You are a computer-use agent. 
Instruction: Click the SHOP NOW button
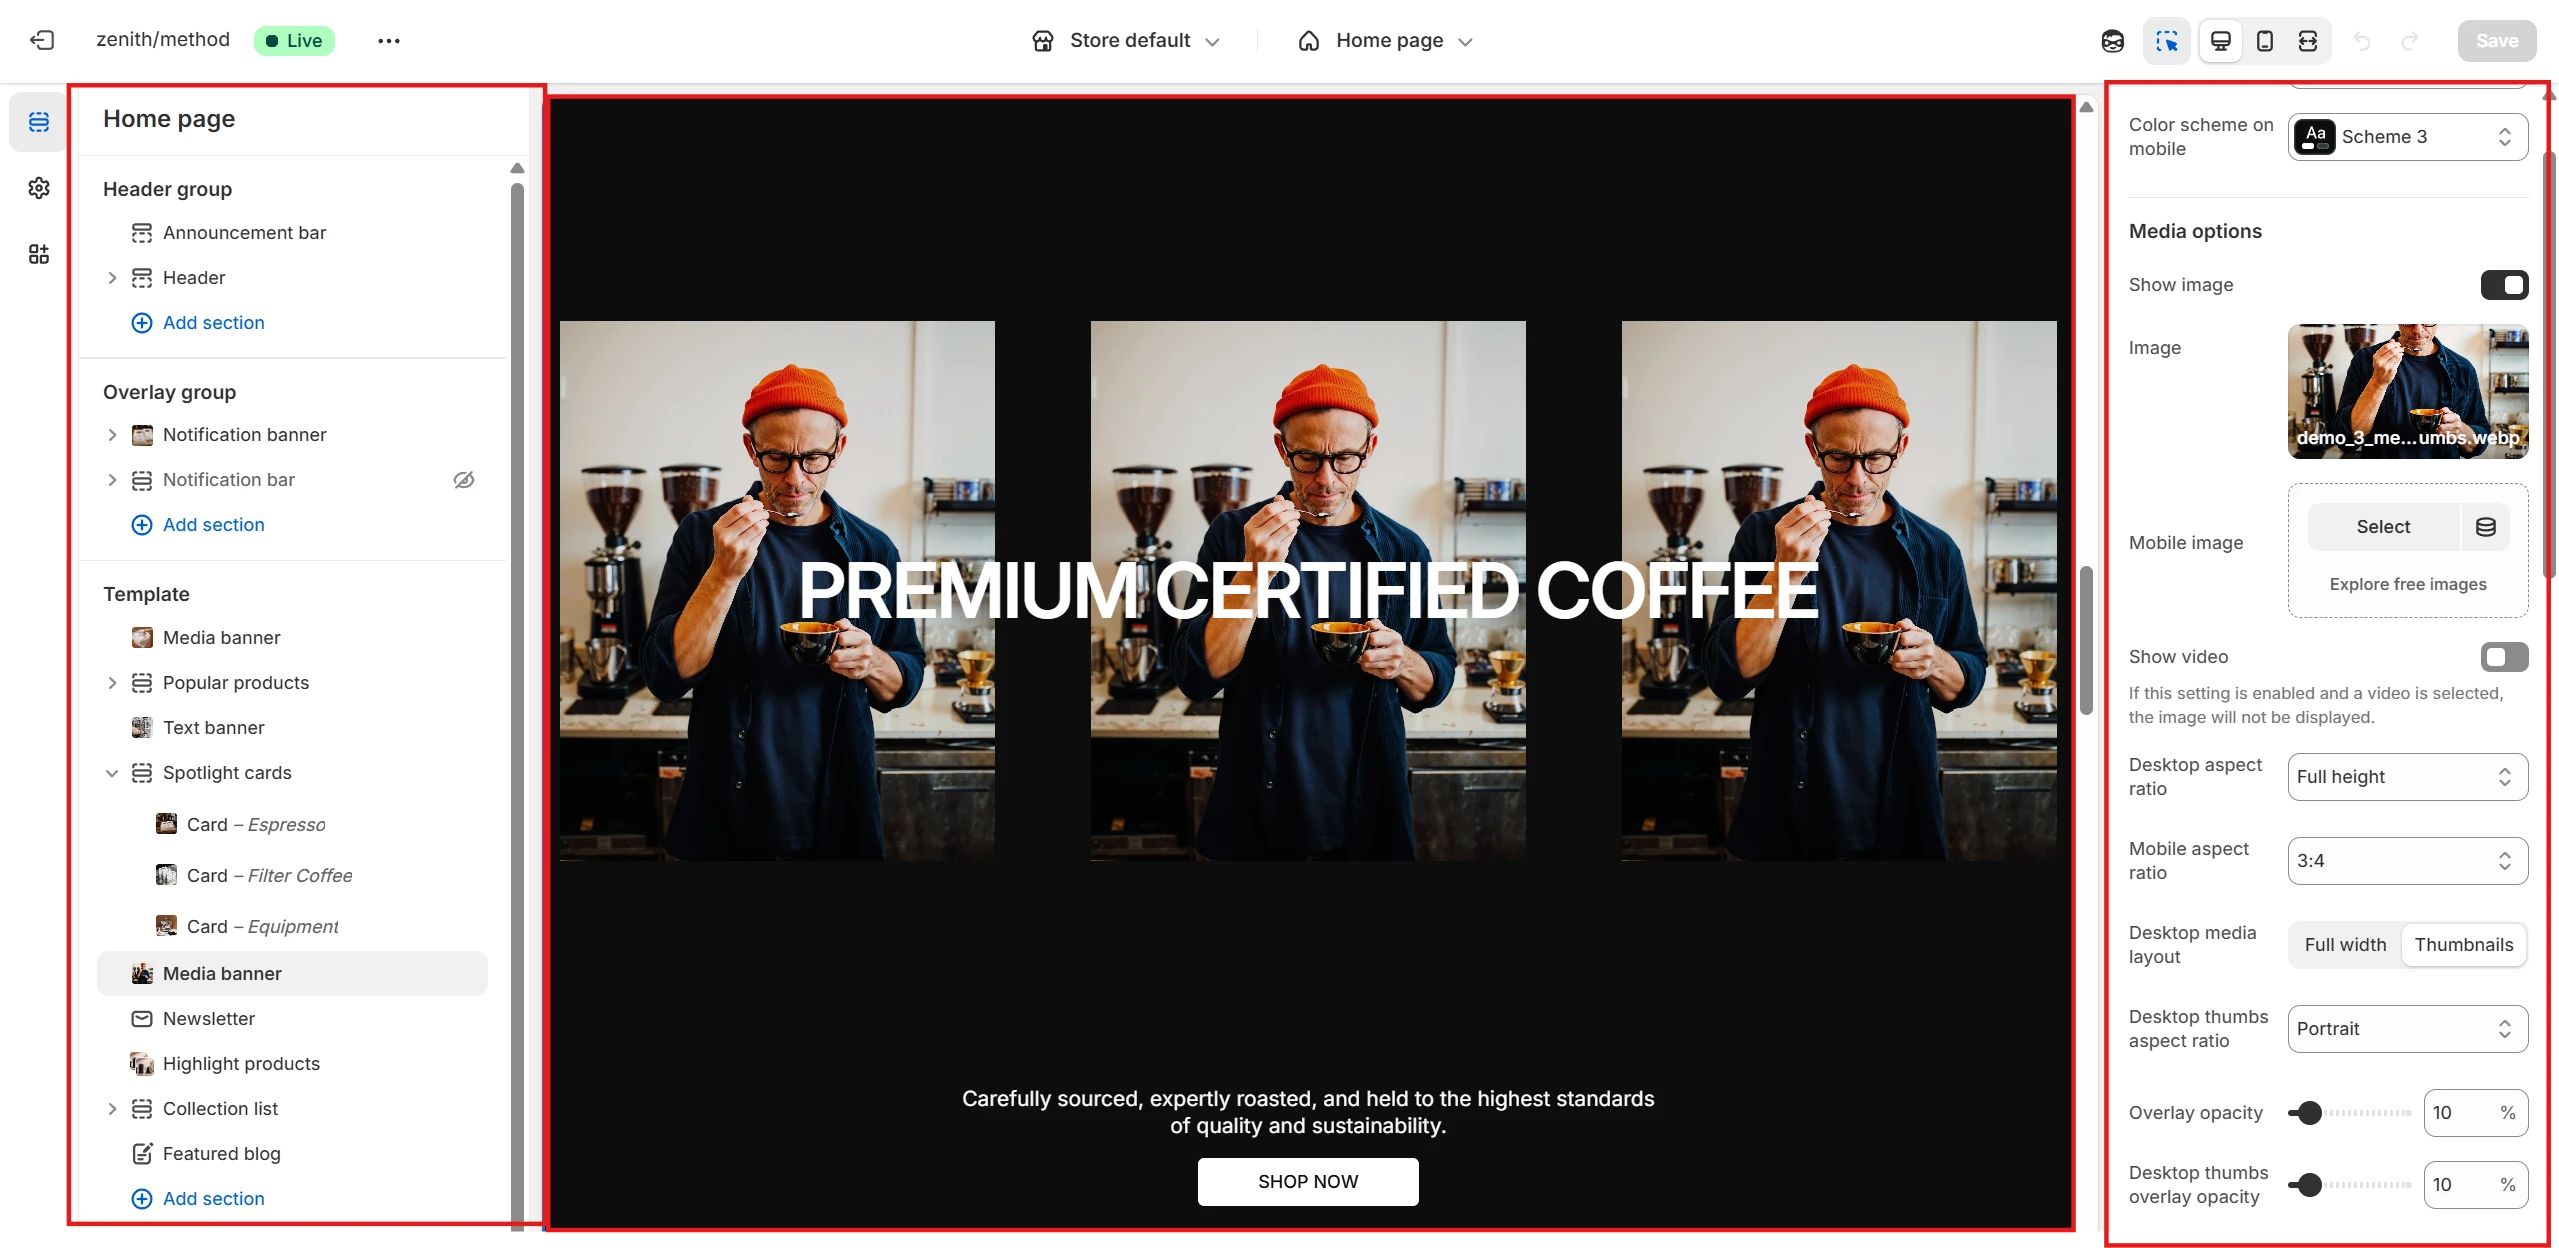pyautogui.click(x=1307, y=1182)
